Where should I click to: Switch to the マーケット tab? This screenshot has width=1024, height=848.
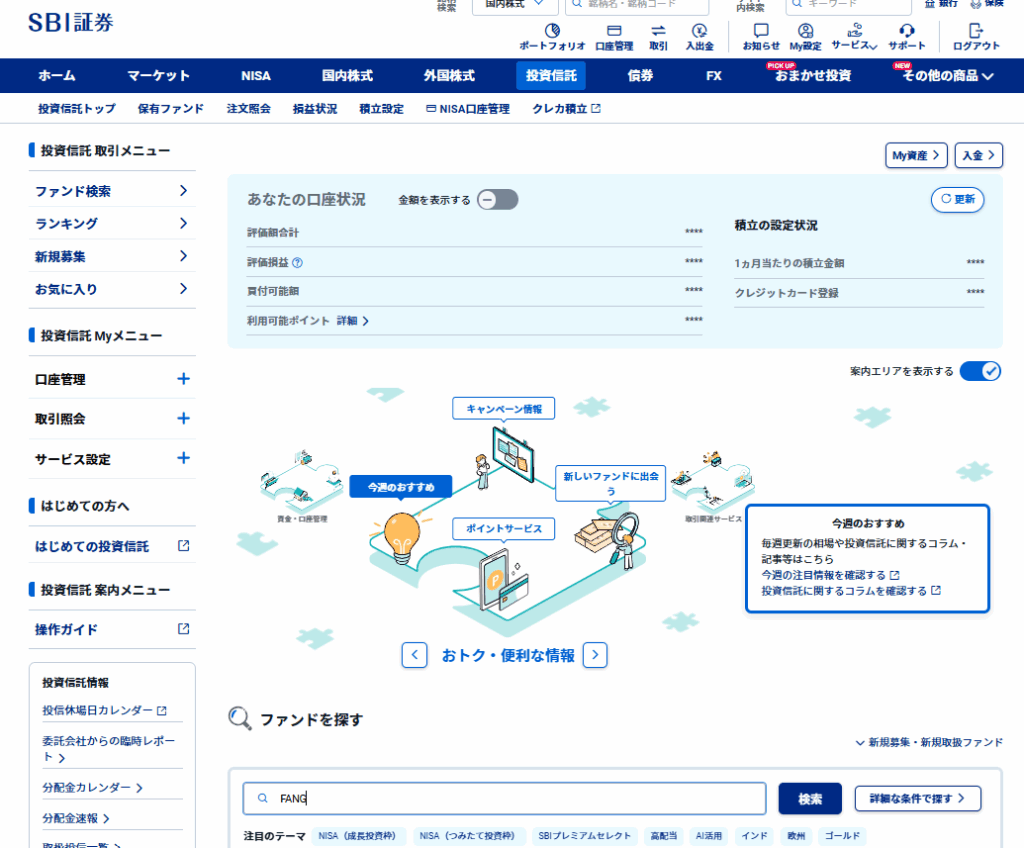coord(159,76)
